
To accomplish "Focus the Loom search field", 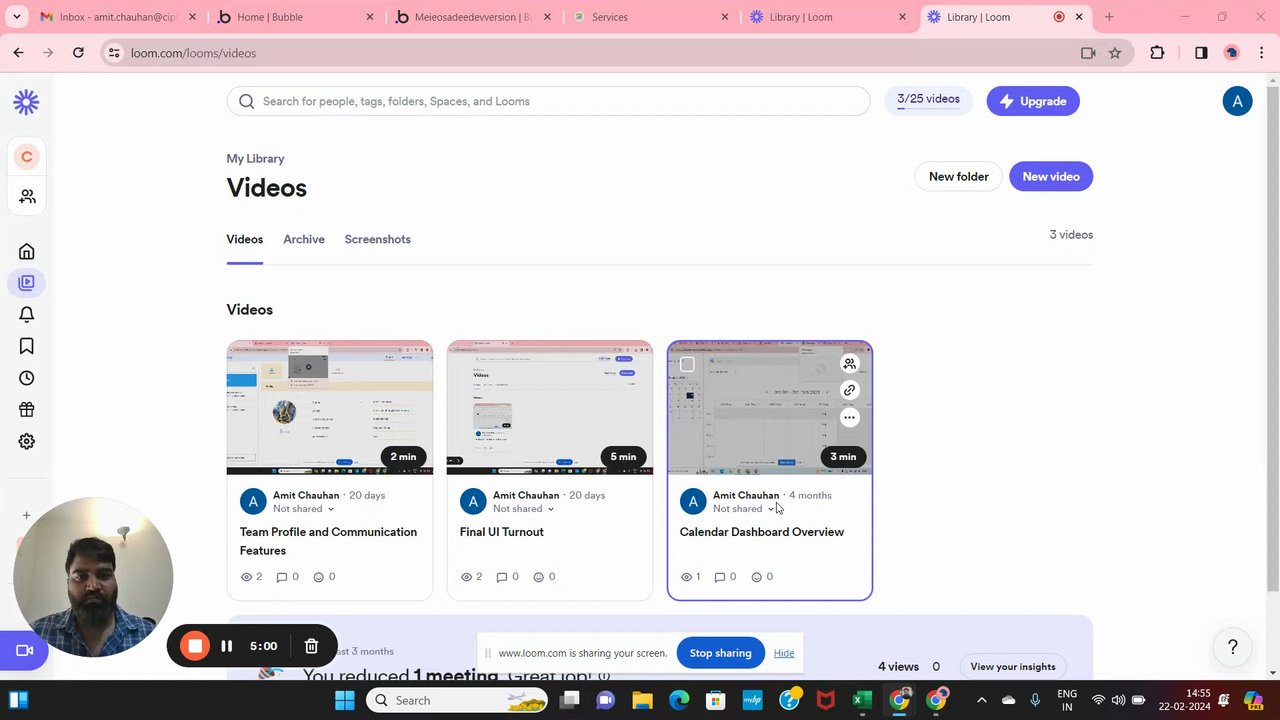I will pyautogui.click(x=548, y=101).
